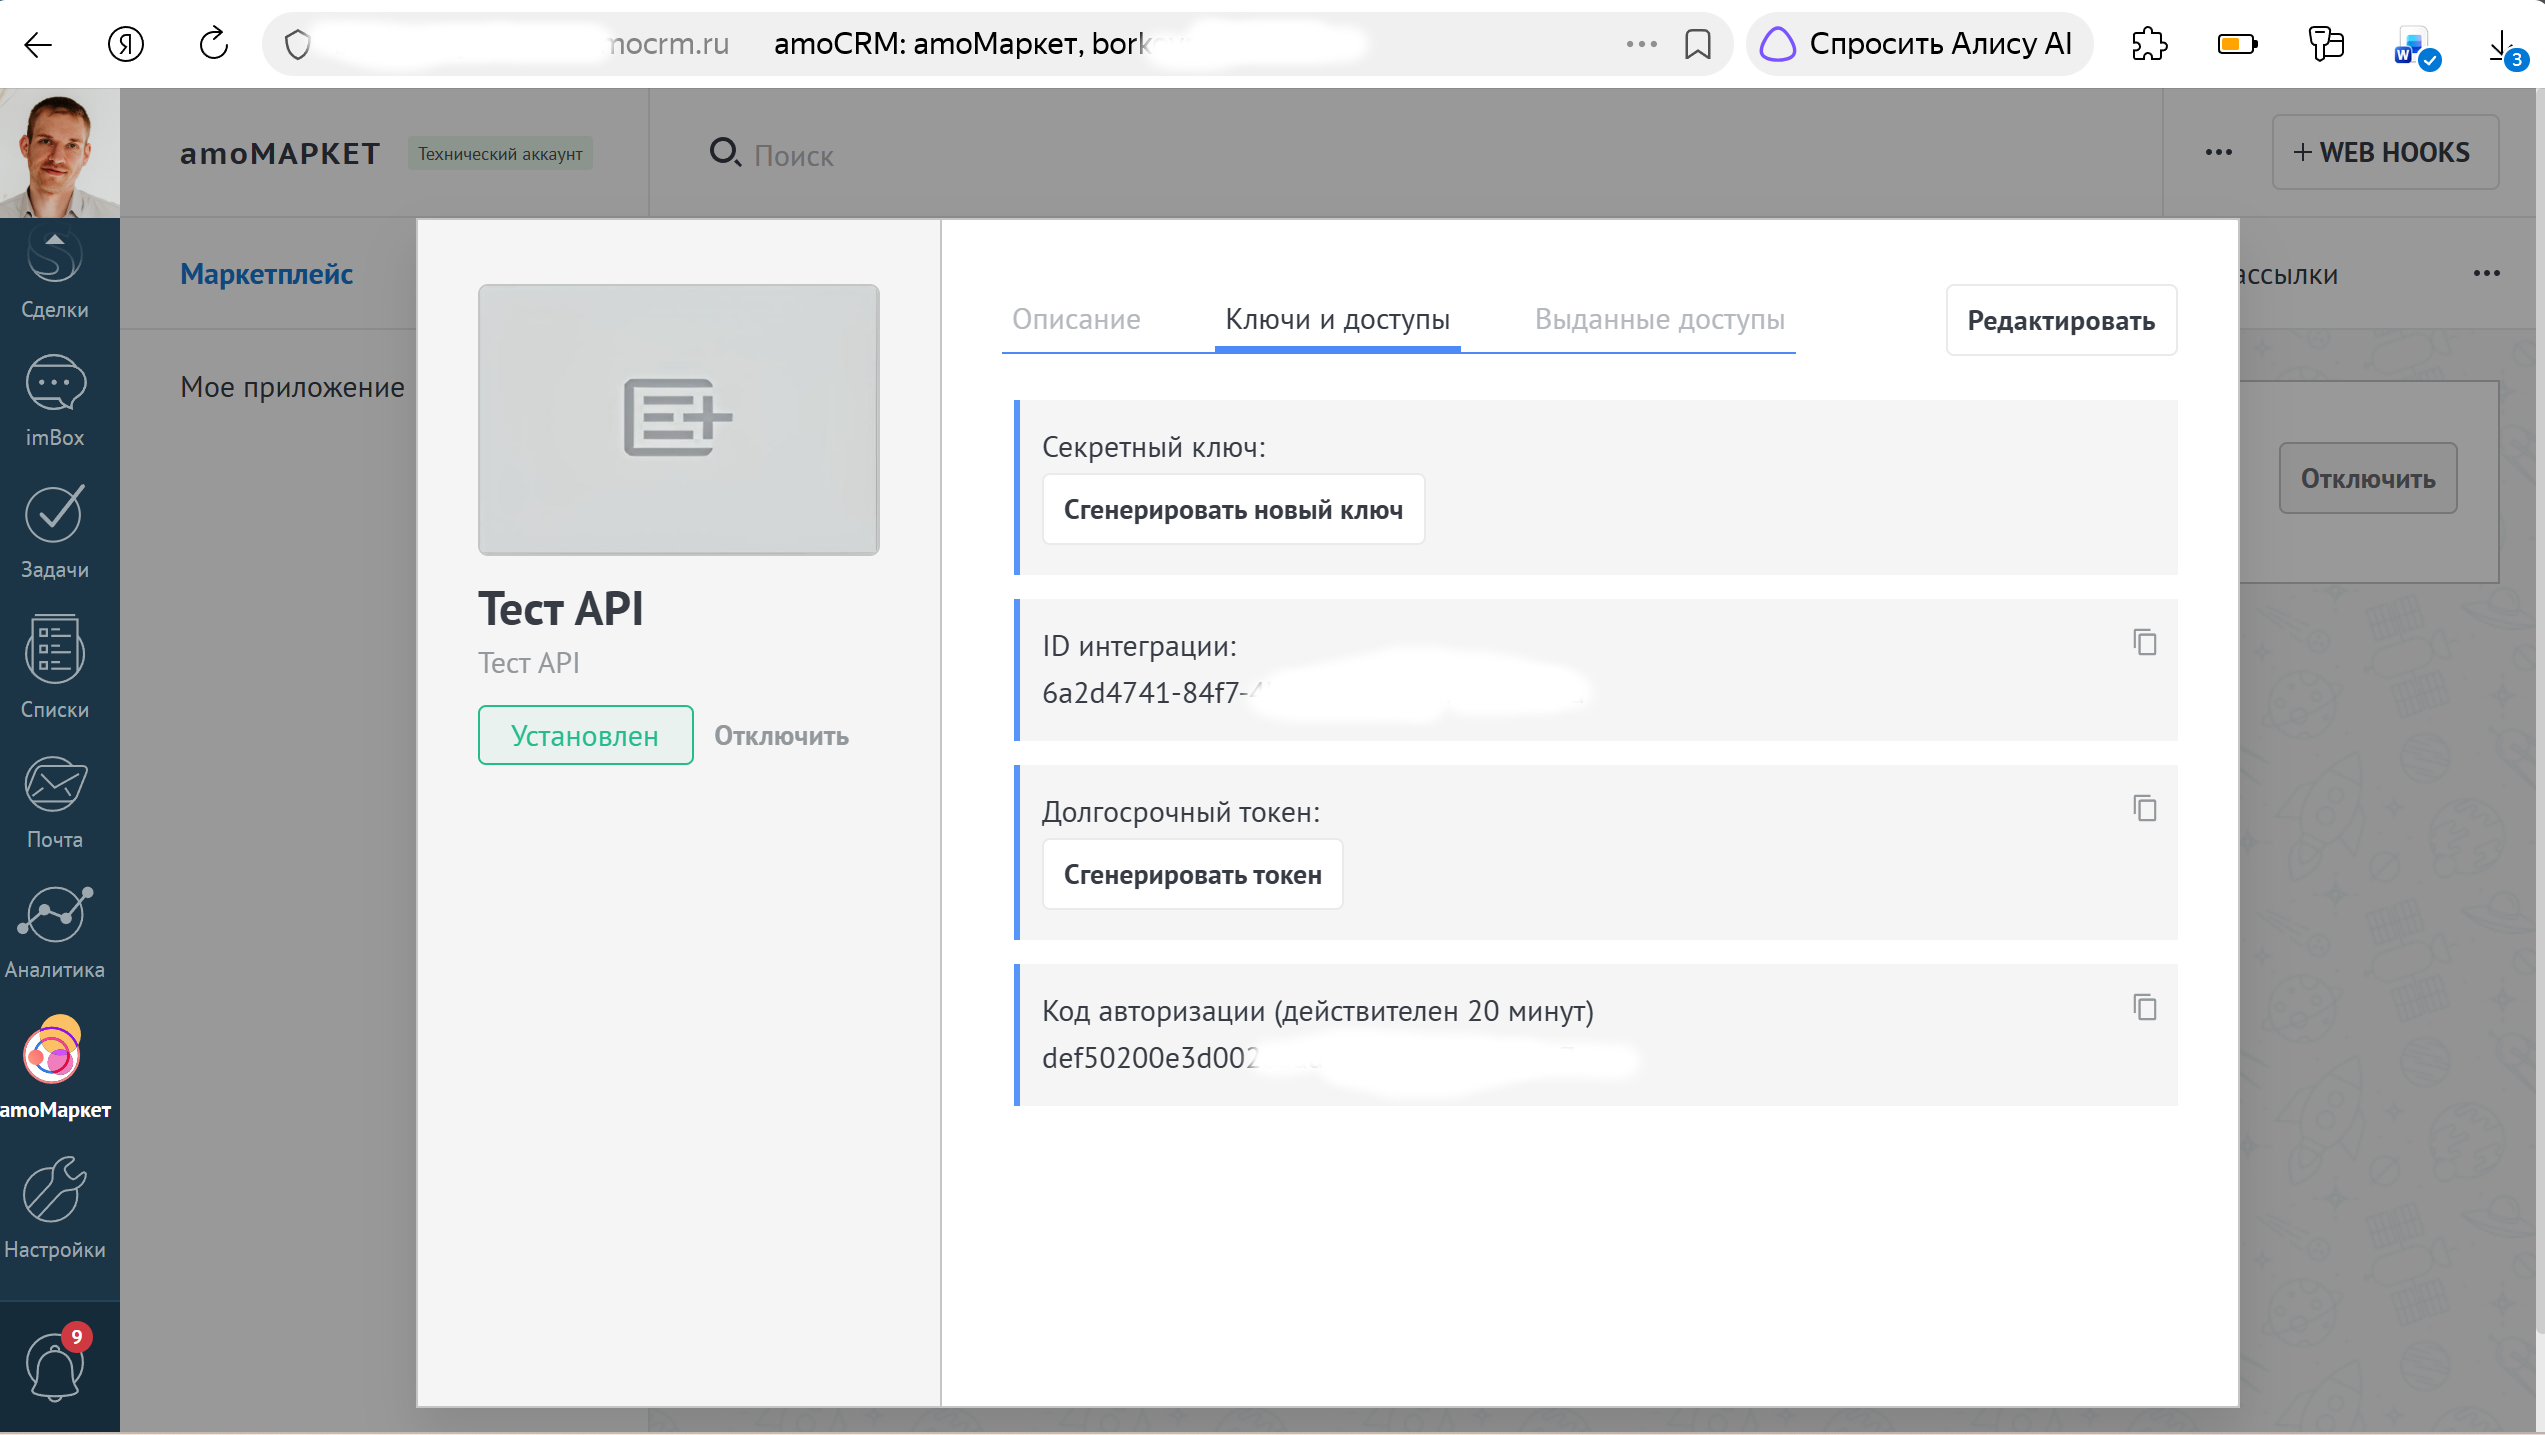
Task: Open the header three-dots menu near WEB HOOKS
Action: (2218, 152)
